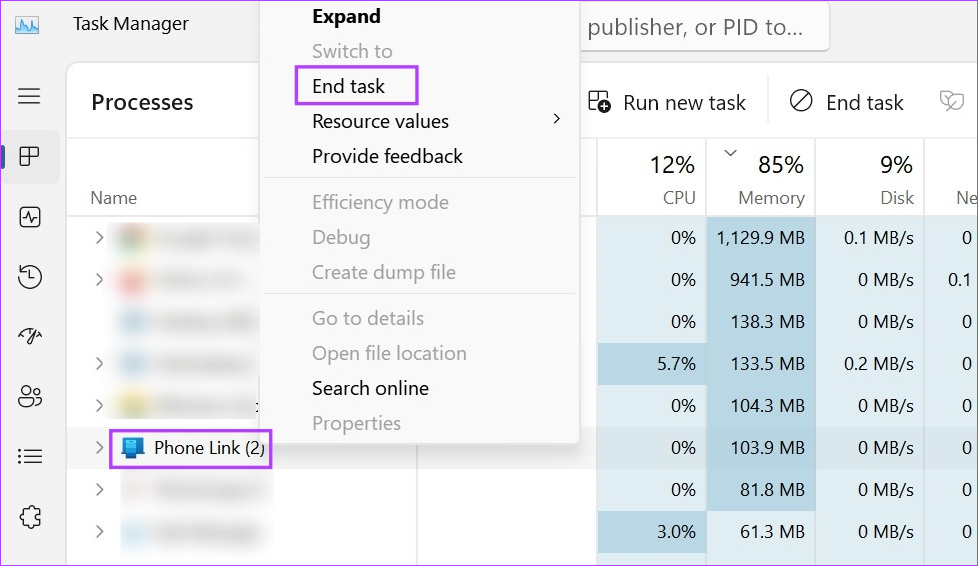
Task: Click the 133.5 MB memory cell
Action: tap(761, 363)
